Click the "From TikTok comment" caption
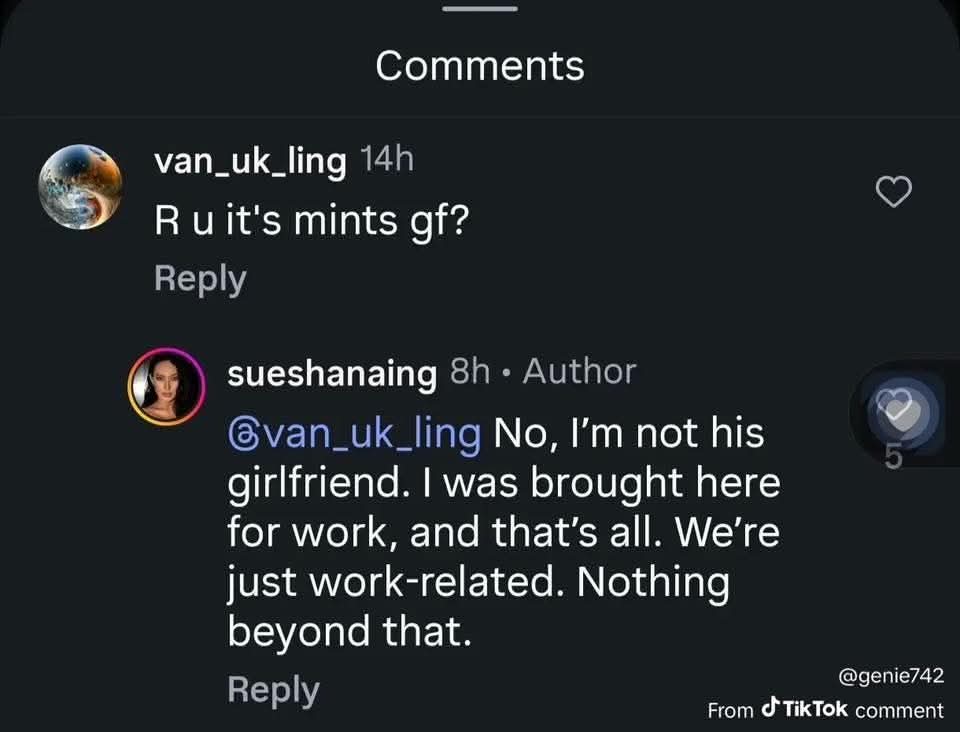960x732 pixels. [825, 709]
